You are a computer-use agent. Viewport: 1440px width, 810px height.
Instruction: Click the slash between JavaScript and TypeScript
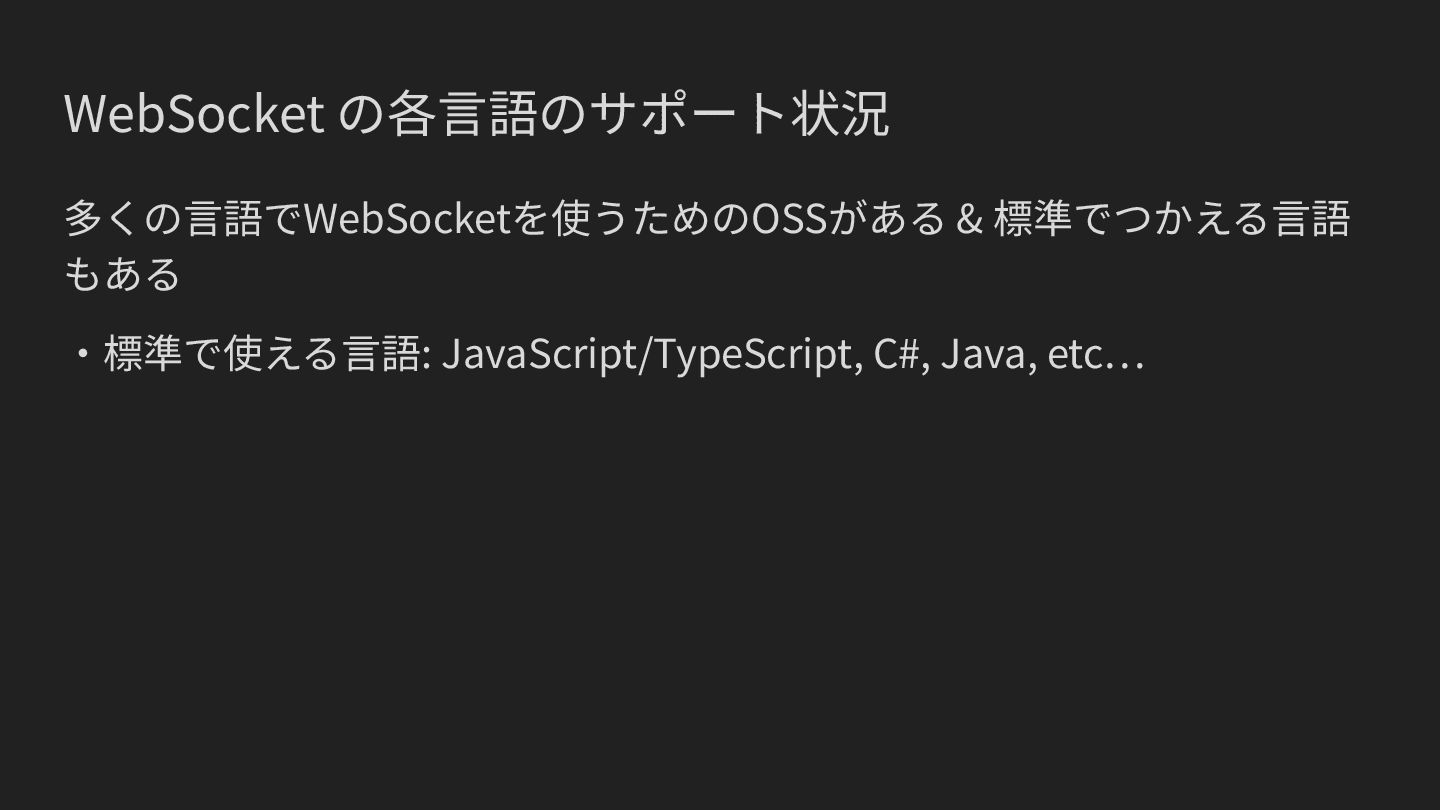click(x=644, y=354)
